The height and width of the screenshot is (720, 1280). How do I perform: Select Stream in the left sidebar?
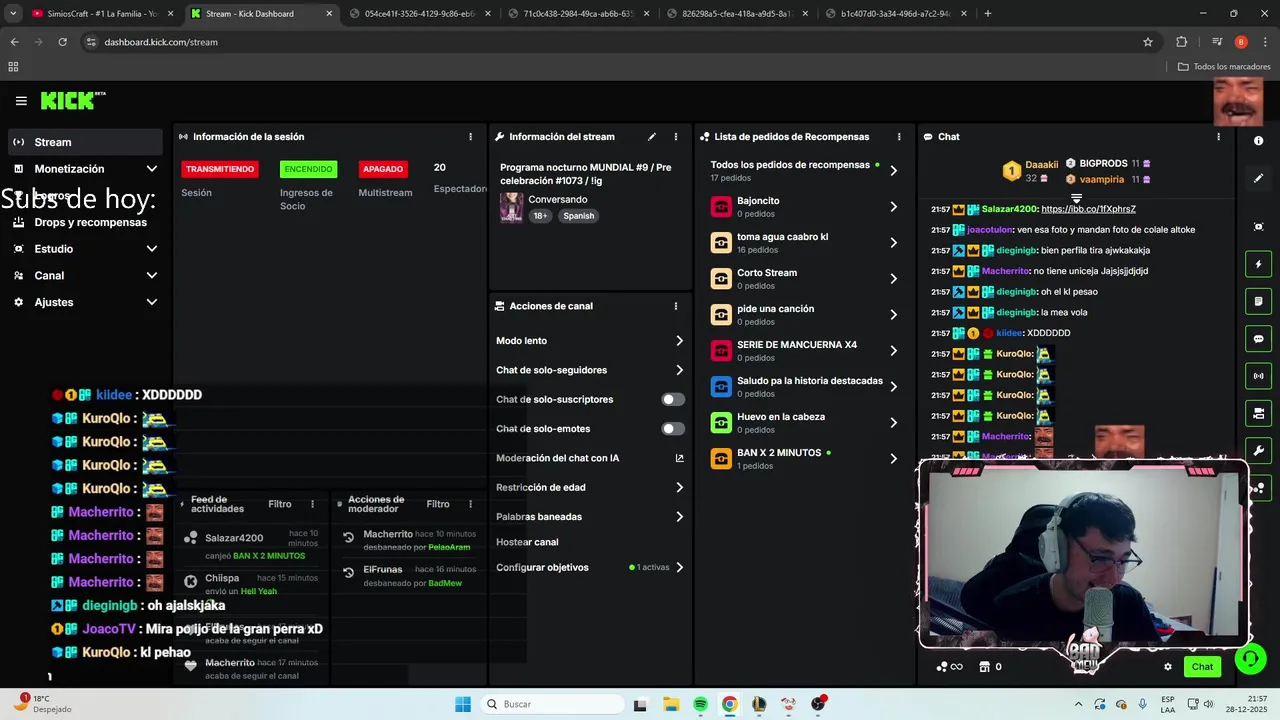point(85,142)
